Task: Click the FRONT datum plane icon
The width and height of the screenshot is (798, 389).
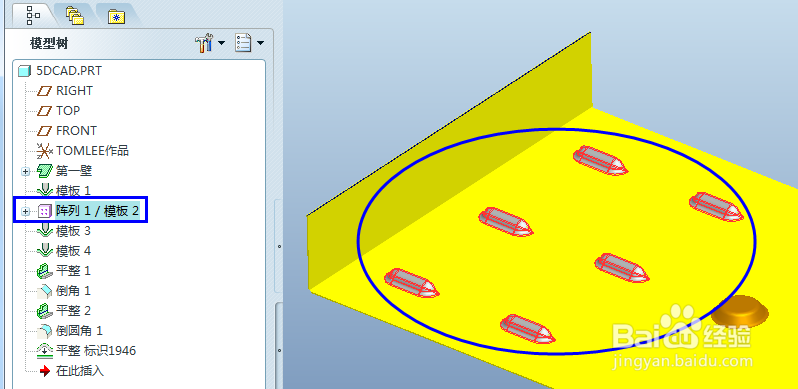Action: click(x=45, y=131)
